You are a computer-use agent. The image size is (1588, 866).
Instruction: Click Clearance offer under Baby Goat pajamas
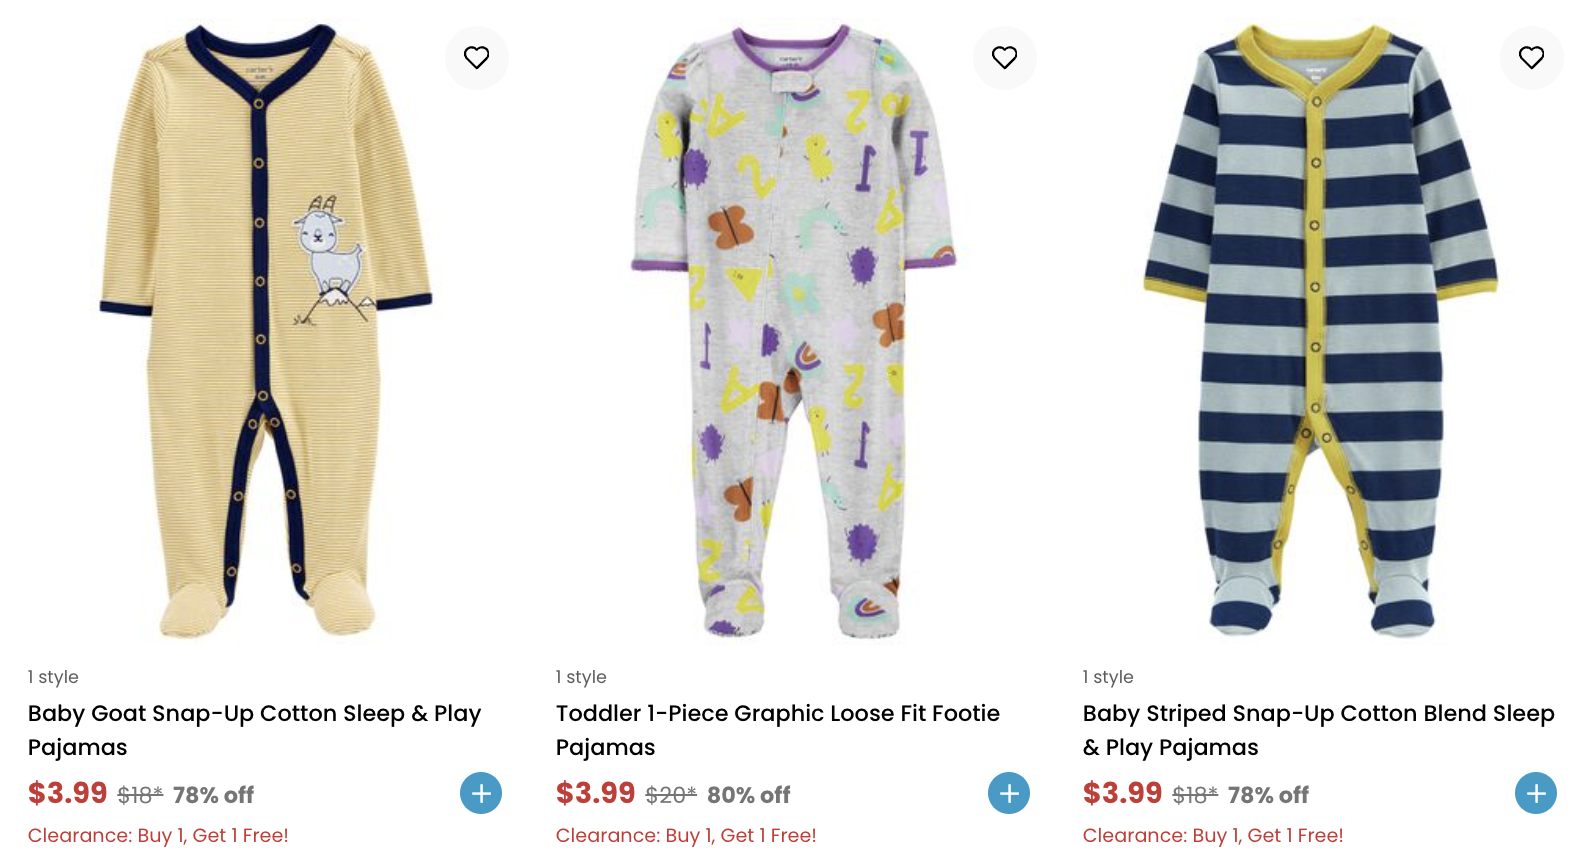pos(158,835)
